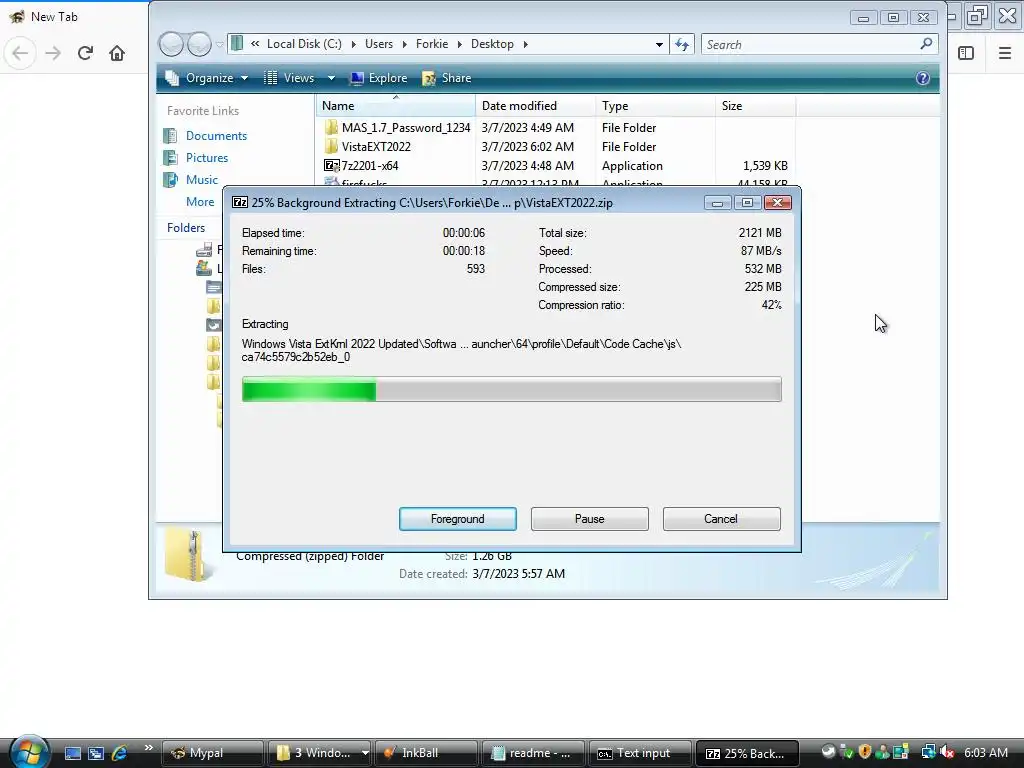Screen dimensions: 1024x768
Task: Click Explorer's Back navigation button
Action: pyautogui.click(x=172, y=44)
